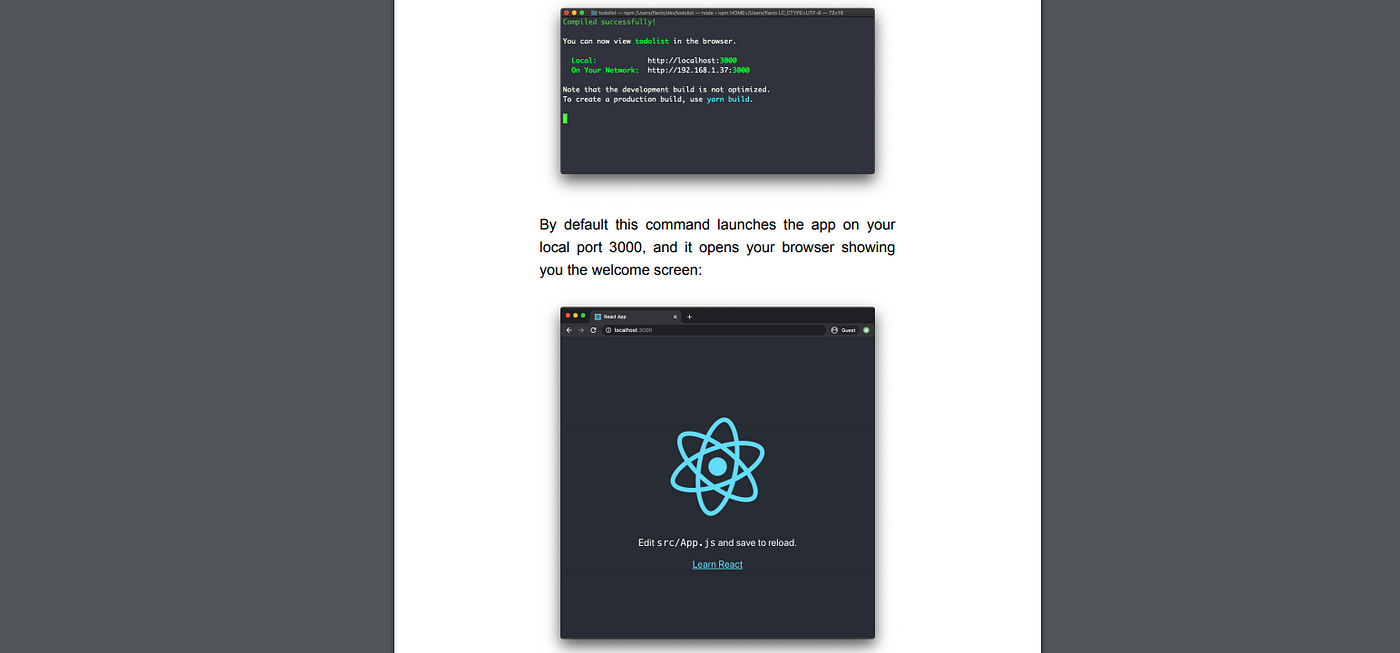The image size is (1400, 653).
Task: Click 'todolist' in 'You can now view' line
Action: coord(651,41)
